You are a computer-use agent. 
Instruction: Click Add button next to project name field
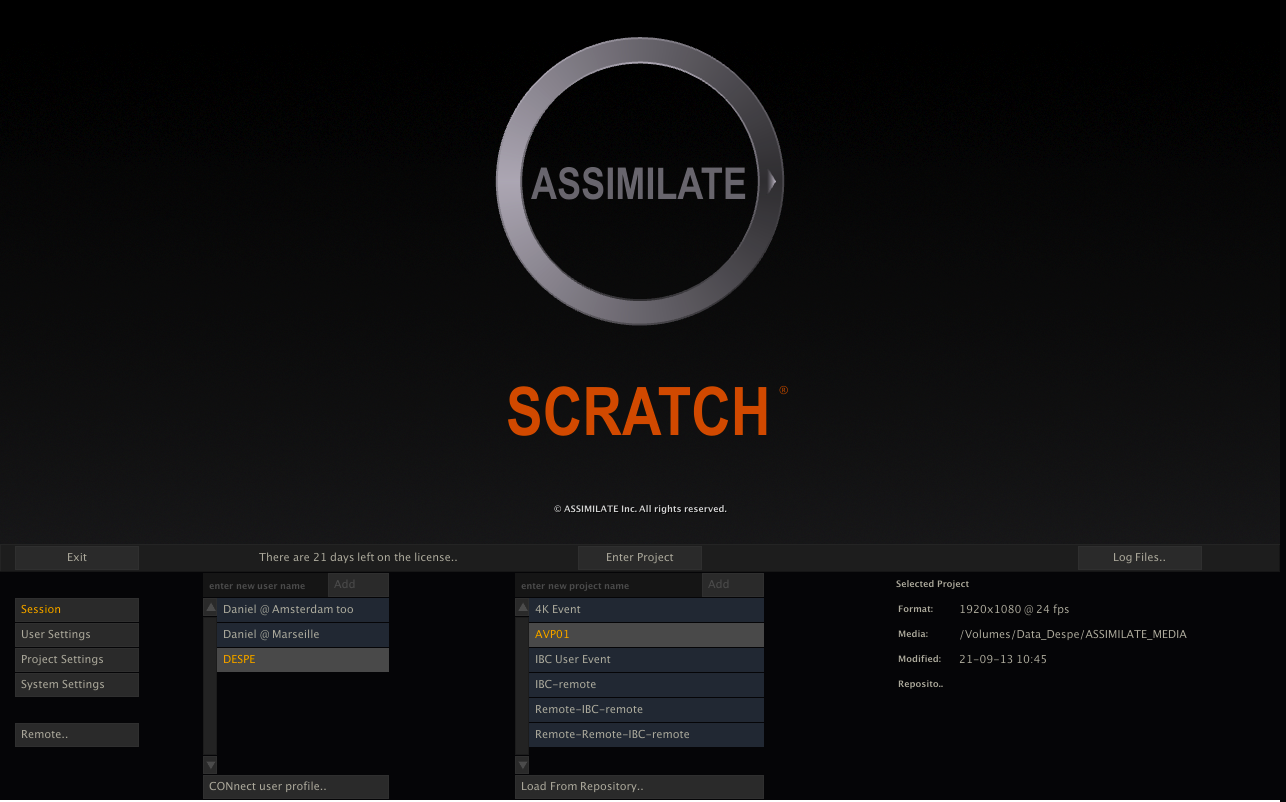coord(733,584)
